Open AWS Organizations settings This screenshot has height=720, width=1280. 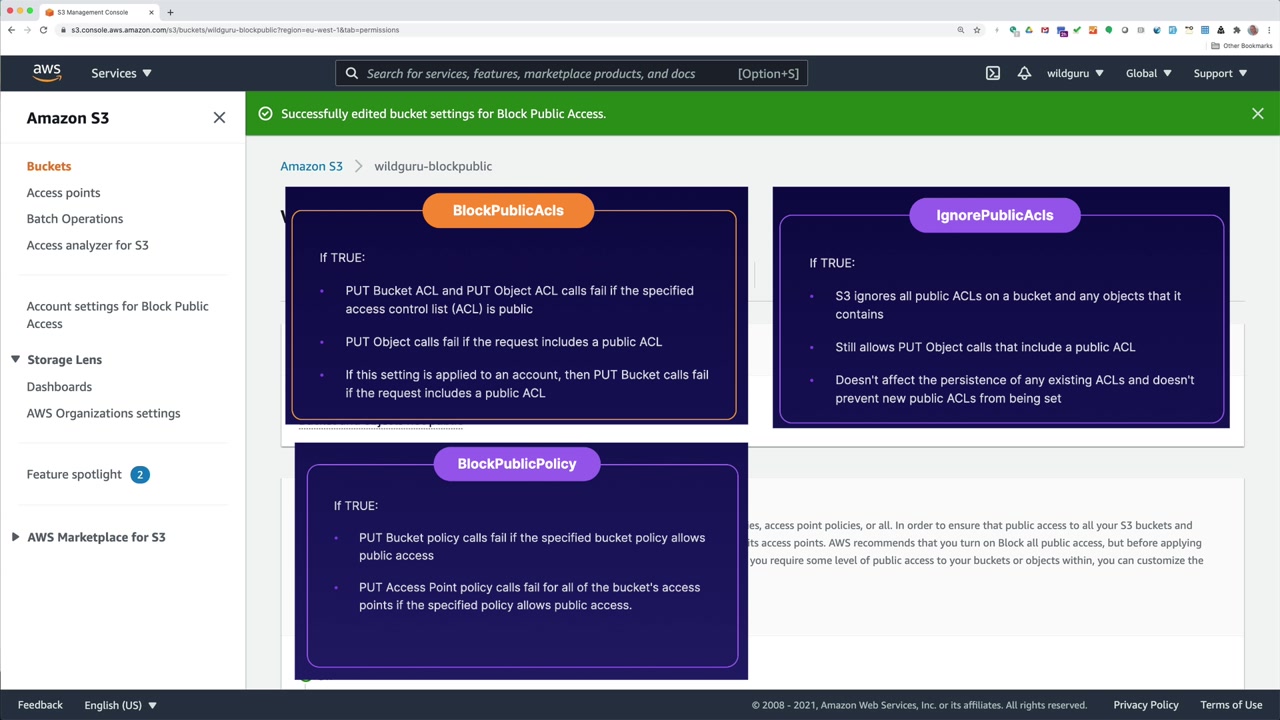(103, 413)
